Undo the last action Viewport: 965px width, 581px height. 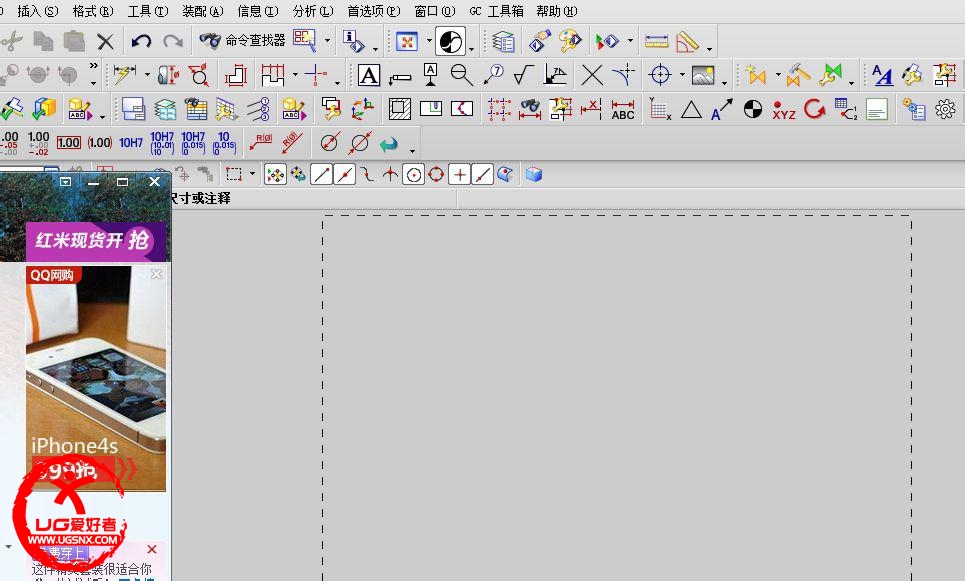coord(142,42)
